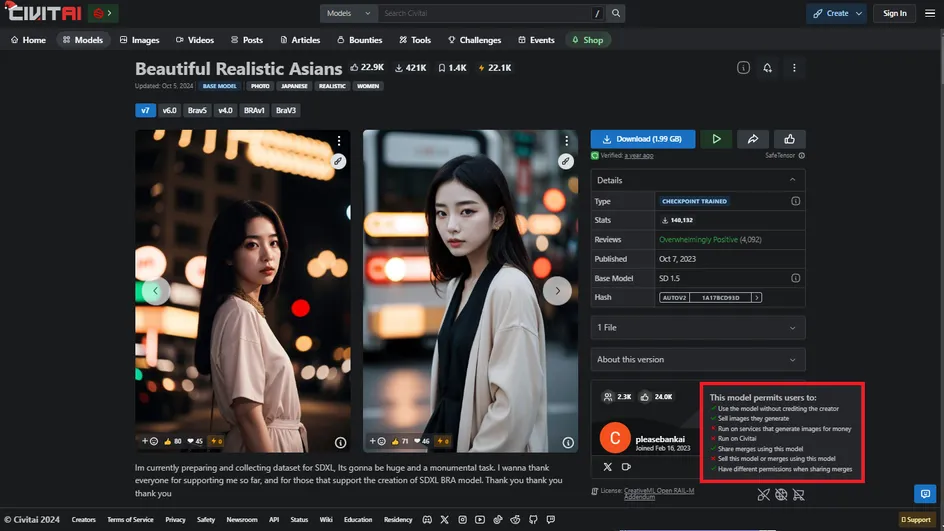Click the green play/generate icon button
The width and height of the screenshot is (944, 531).
pos(715,139)
